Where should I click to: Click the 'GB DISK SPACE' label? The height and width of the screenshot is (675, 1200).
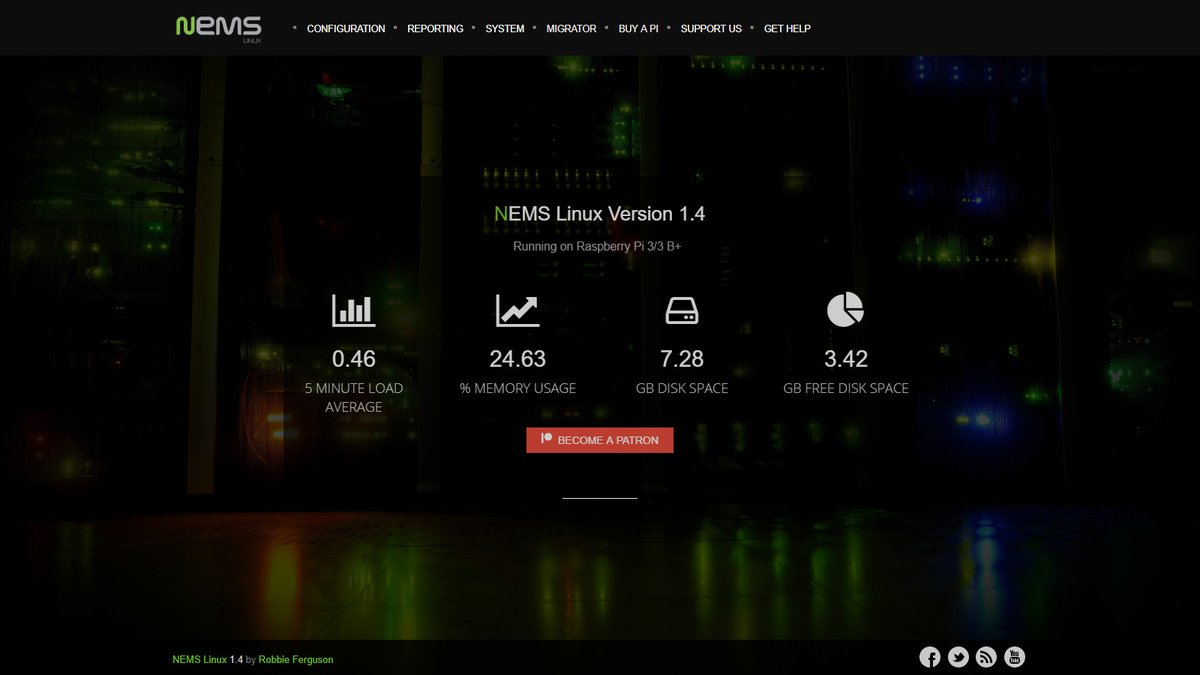click(682, 388)
